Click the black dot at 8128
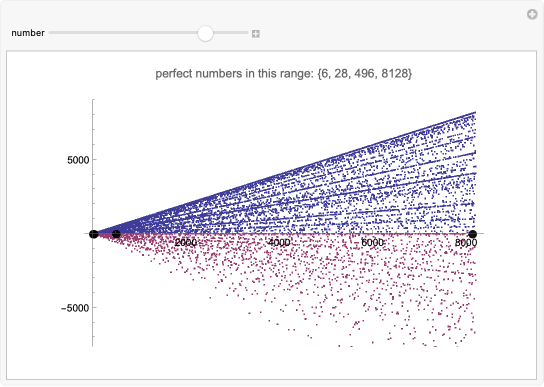Screen dimensions: 544x387 click(473, 234)
